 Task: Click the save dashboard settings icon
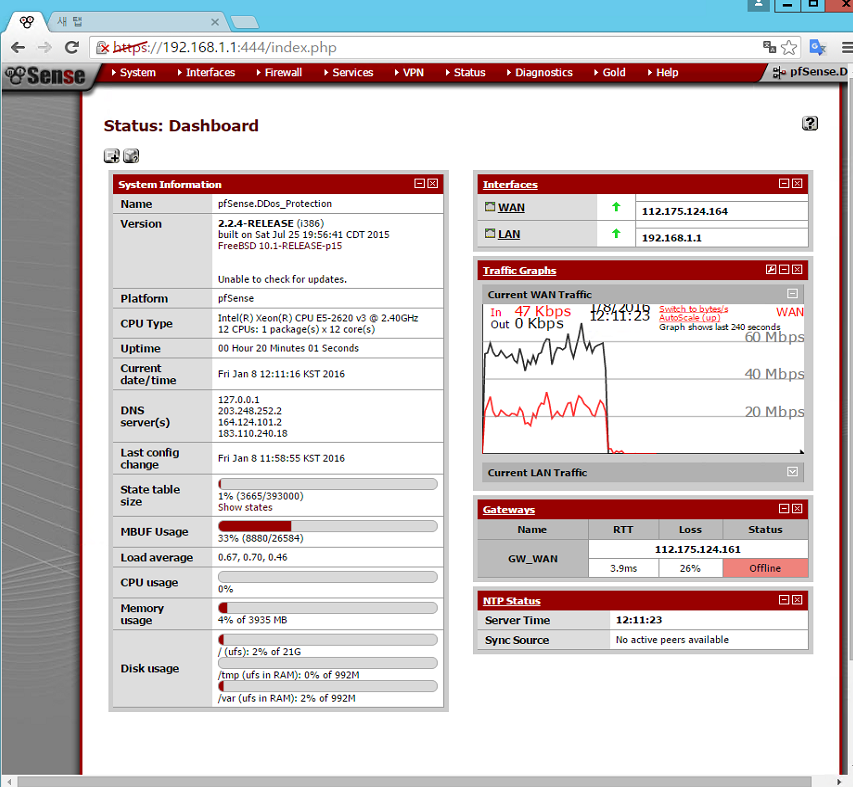pyautogui.click(x=131, y=156)
